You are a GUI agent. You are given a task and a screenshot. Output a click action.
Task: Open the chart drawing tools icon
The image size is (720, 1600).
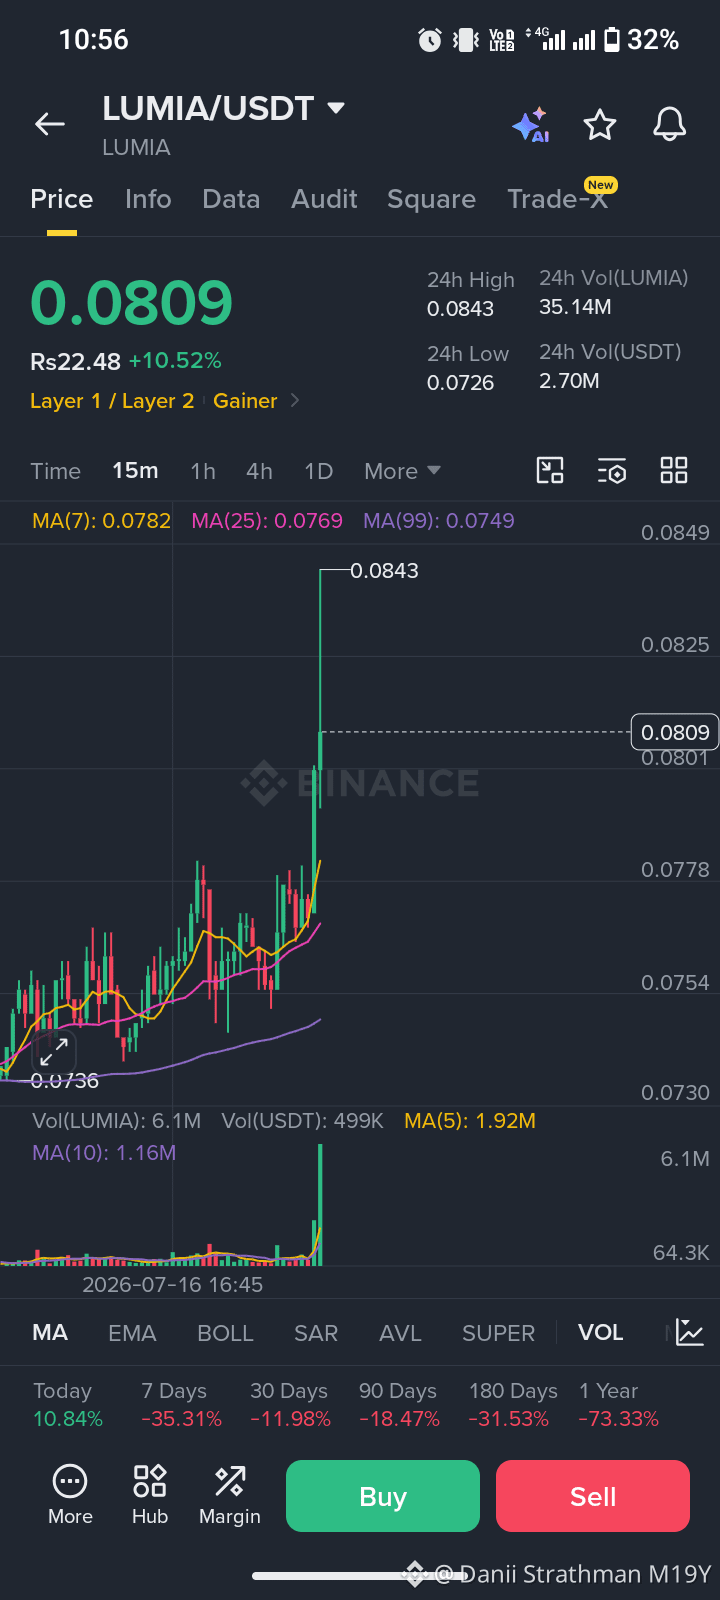(550, 470)
